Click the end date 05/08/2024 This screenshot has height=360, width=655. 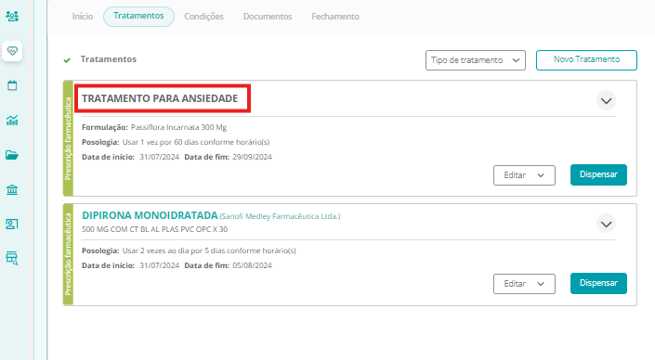[252, 266]
